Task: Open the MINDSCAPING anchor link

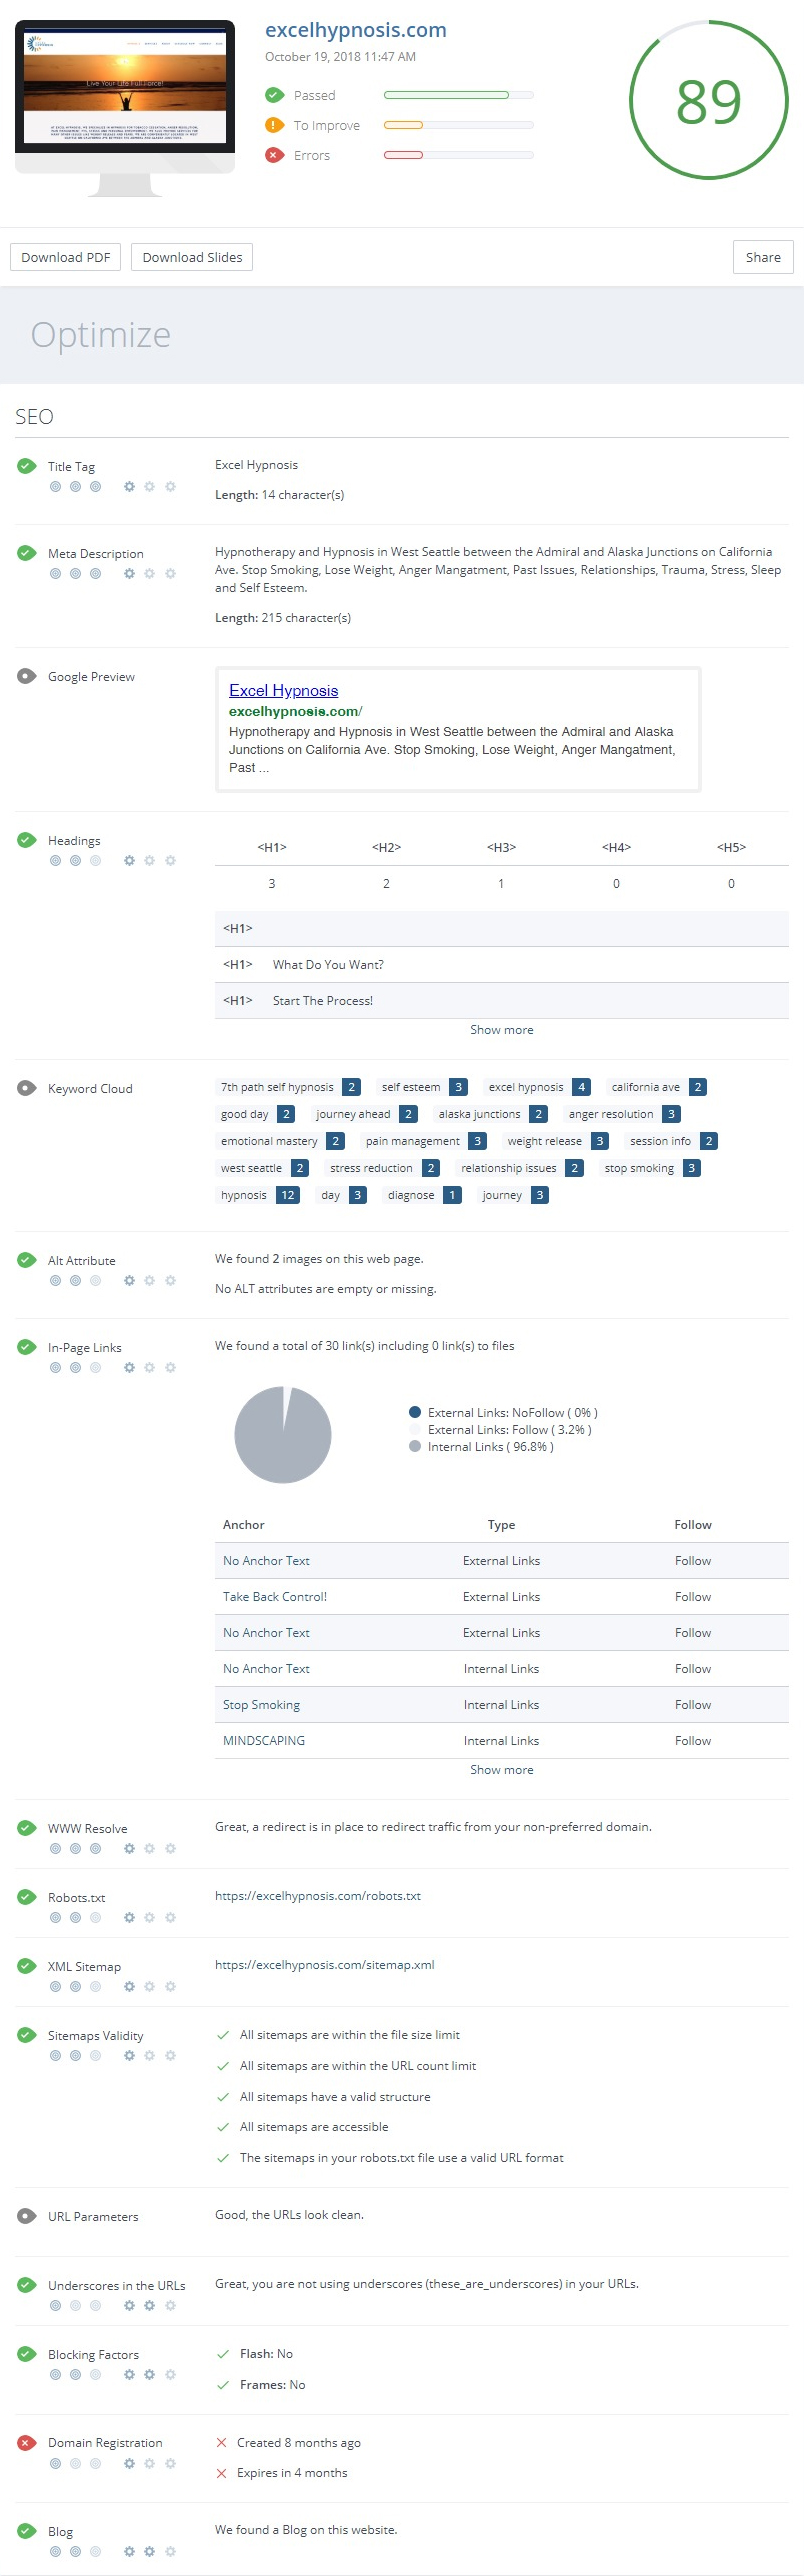Action: [264, 1740]
